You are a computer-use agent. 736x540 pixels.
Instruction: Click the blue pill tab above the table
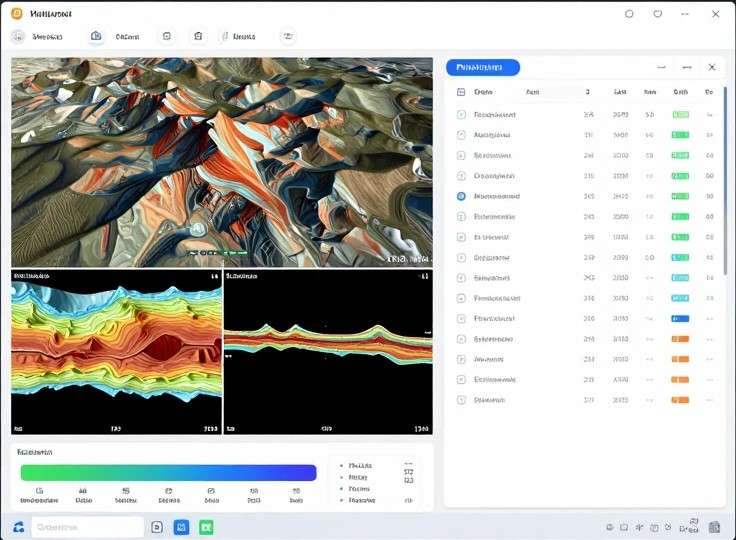(x=482, y=67)
